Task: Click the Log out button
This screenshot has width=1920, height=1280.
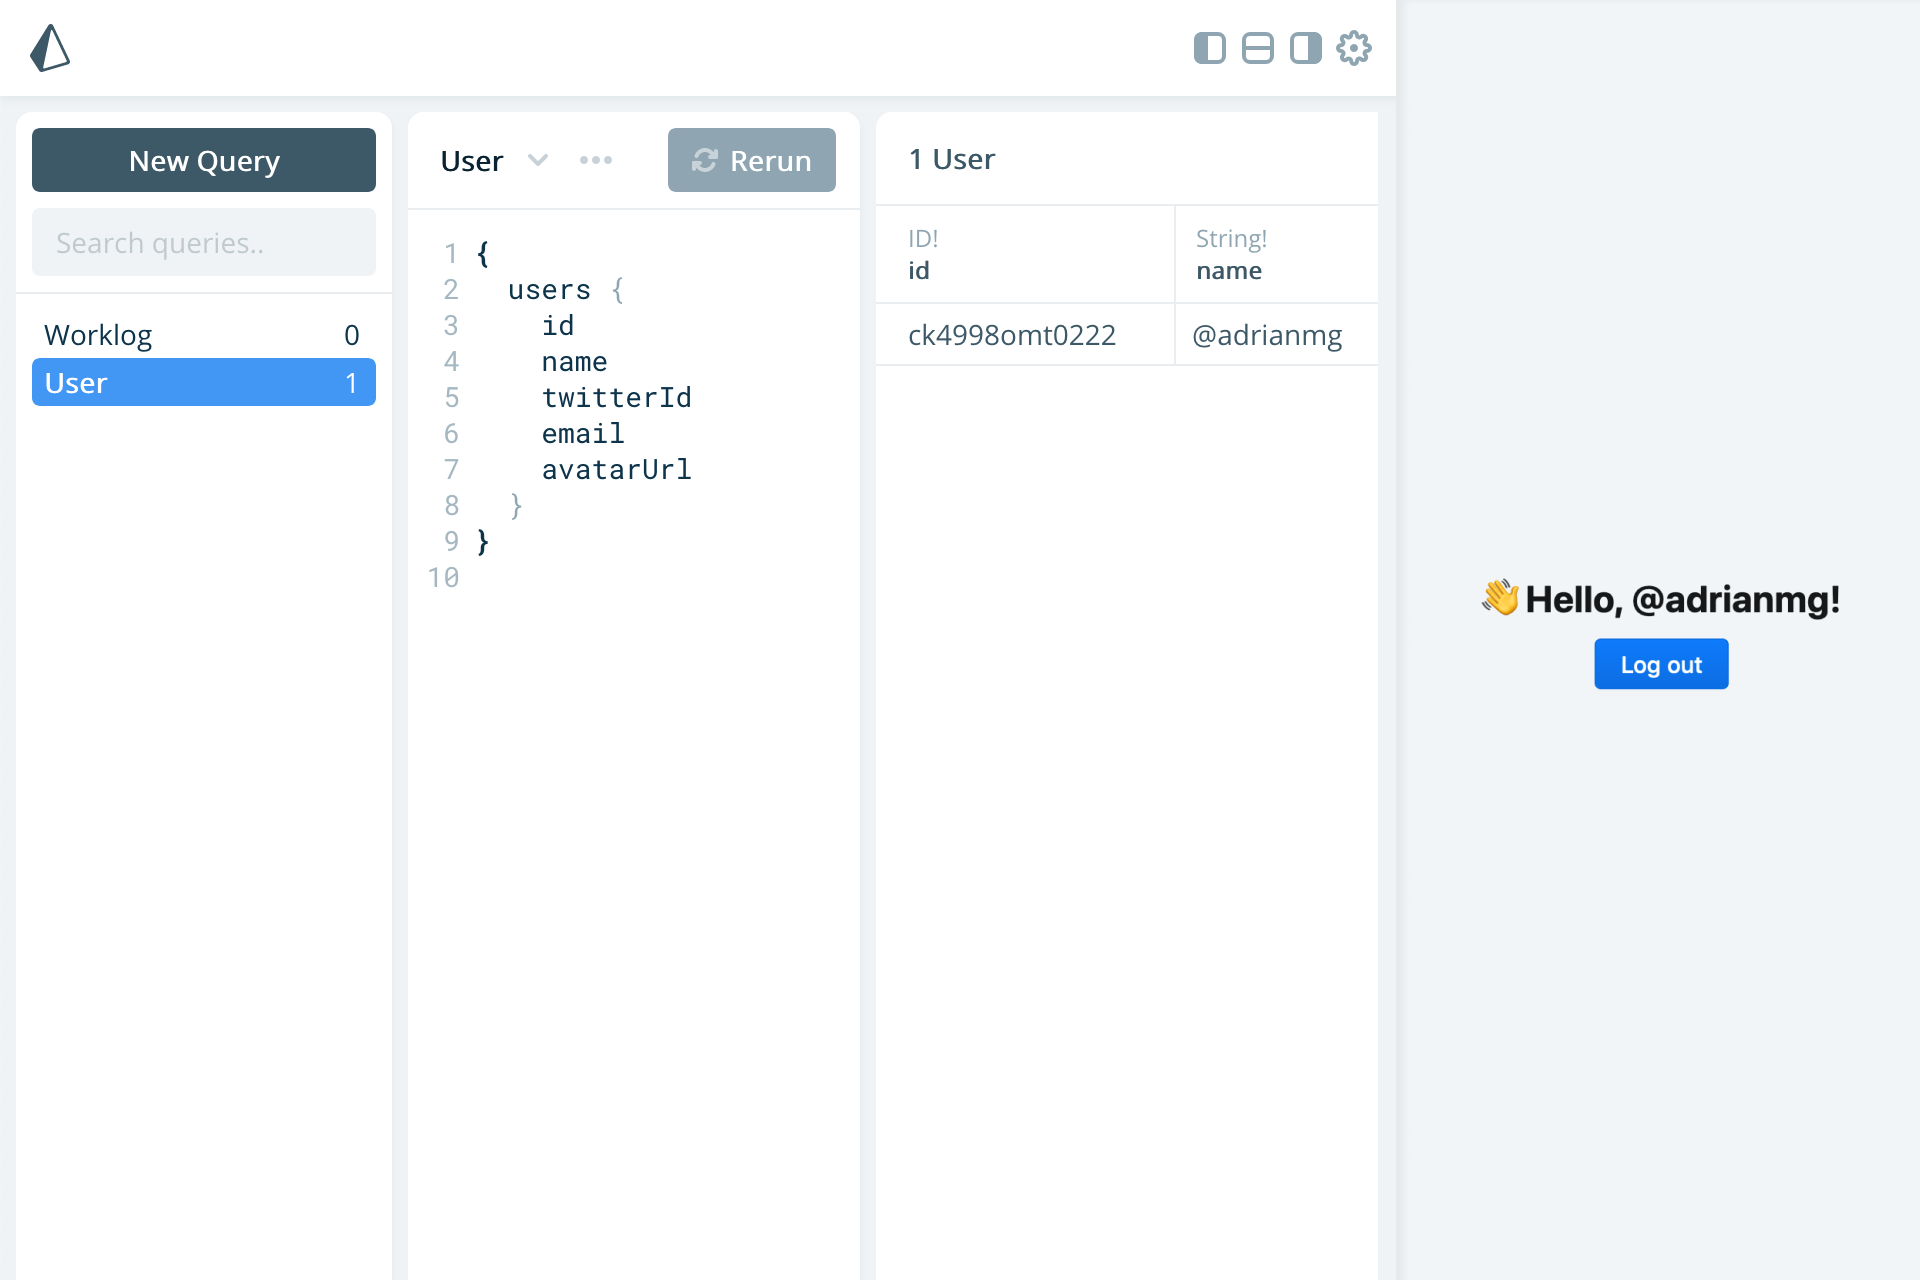Action: (x=1660, y=665)
